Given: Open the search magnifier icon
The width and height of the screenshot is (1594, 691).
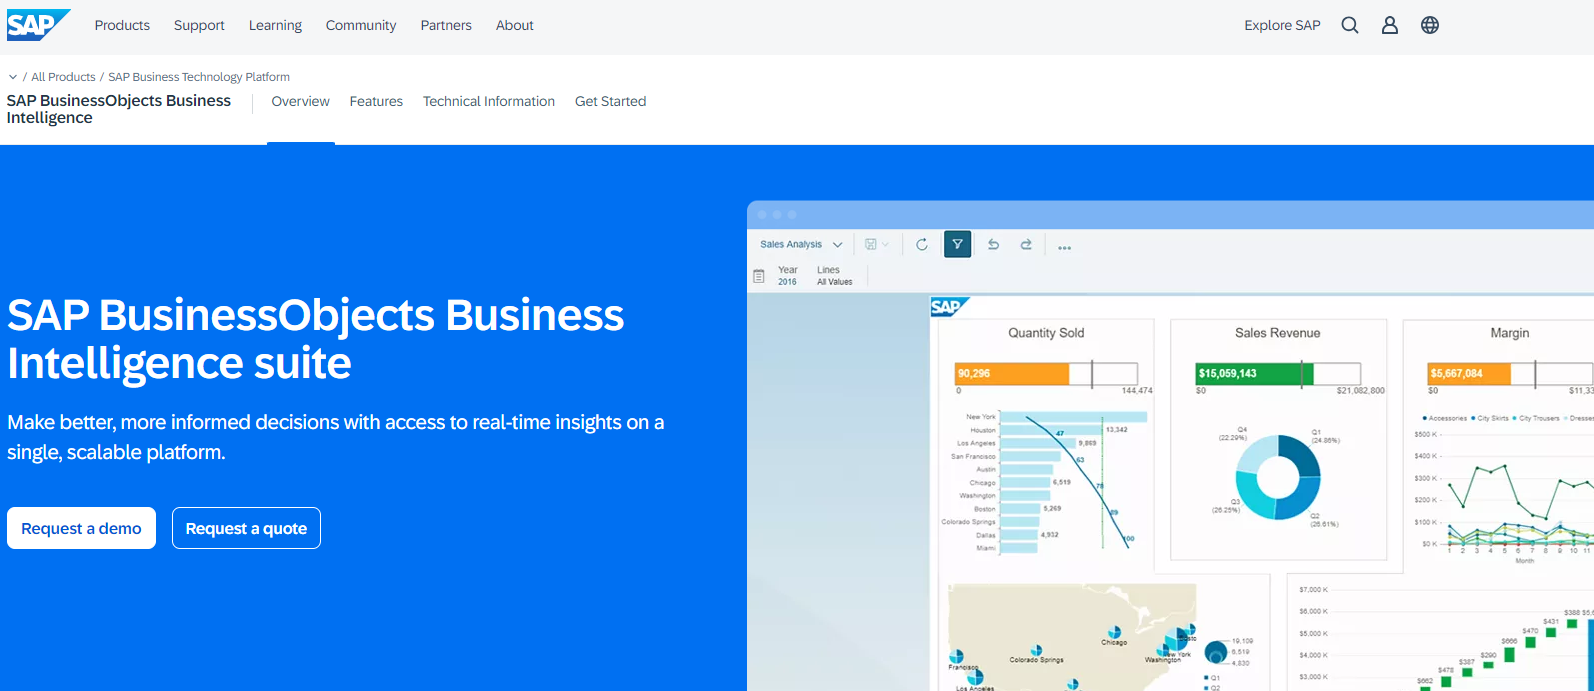Looking at the screenshot, I should (1350, 25).
